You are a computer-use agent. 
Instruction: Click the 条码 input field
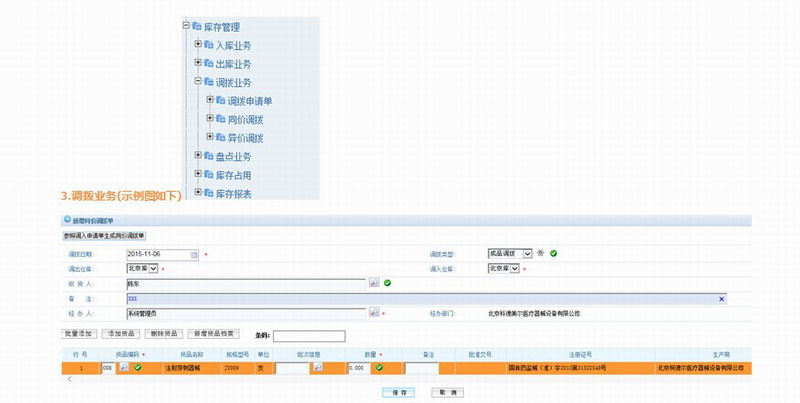tap(308, 336)
